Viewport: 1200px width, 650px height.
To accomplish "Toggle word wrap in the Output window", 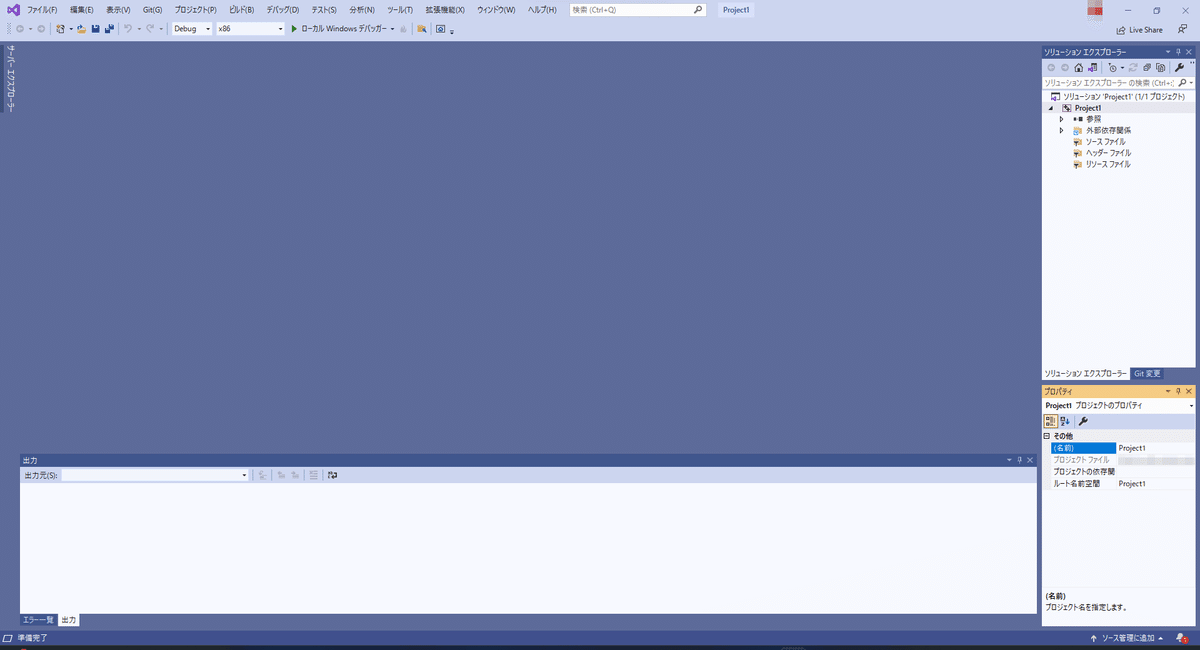I will [x=333, y=475].
